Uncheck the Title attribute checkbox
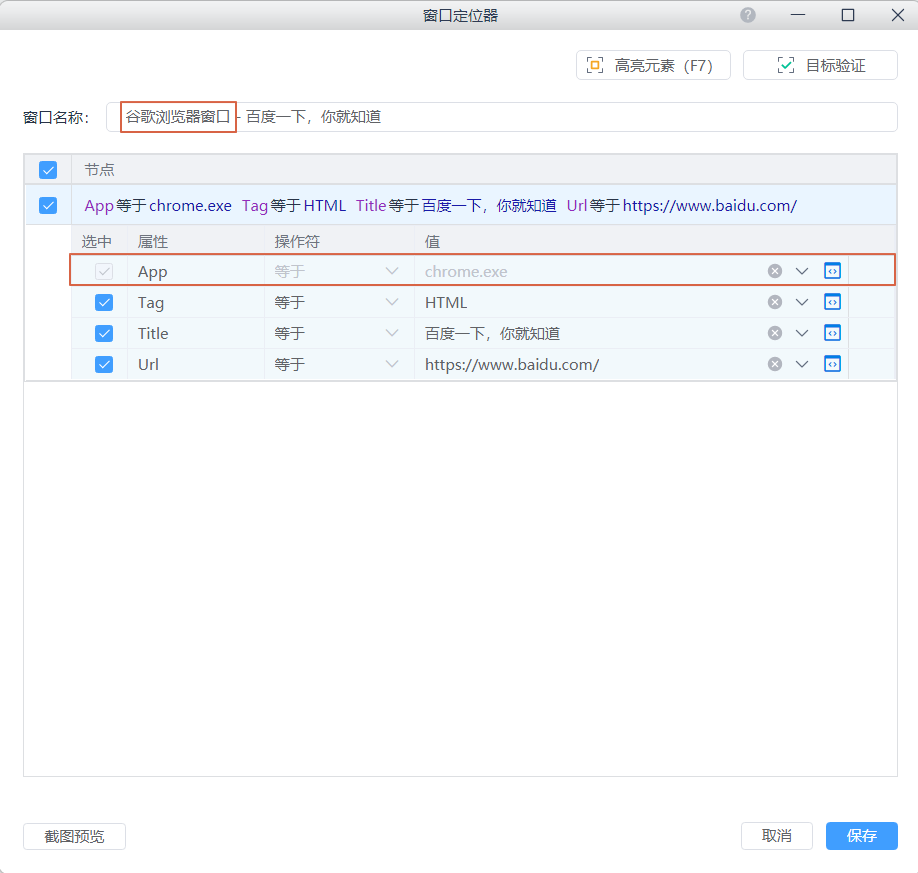This screenshot has height=873, width=918. click(x=104, y=333)
